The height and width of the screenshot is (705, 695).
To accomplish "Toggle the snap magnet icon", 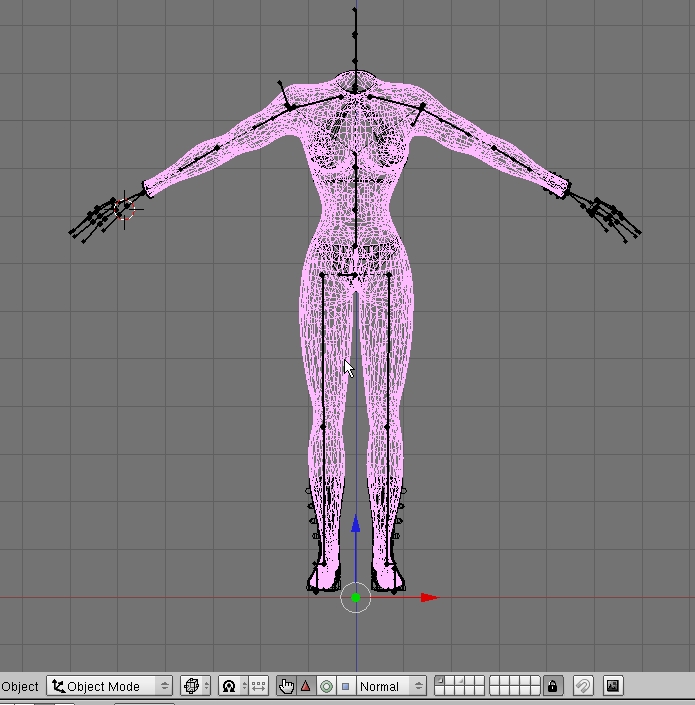I will [583, 686].
